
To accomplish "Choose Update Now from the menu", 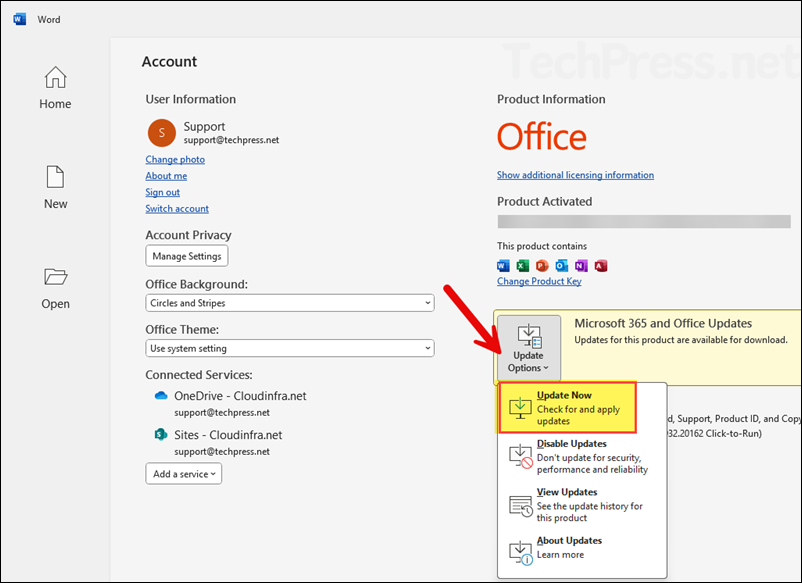I will pyautogui.click(x=567, y=408).
